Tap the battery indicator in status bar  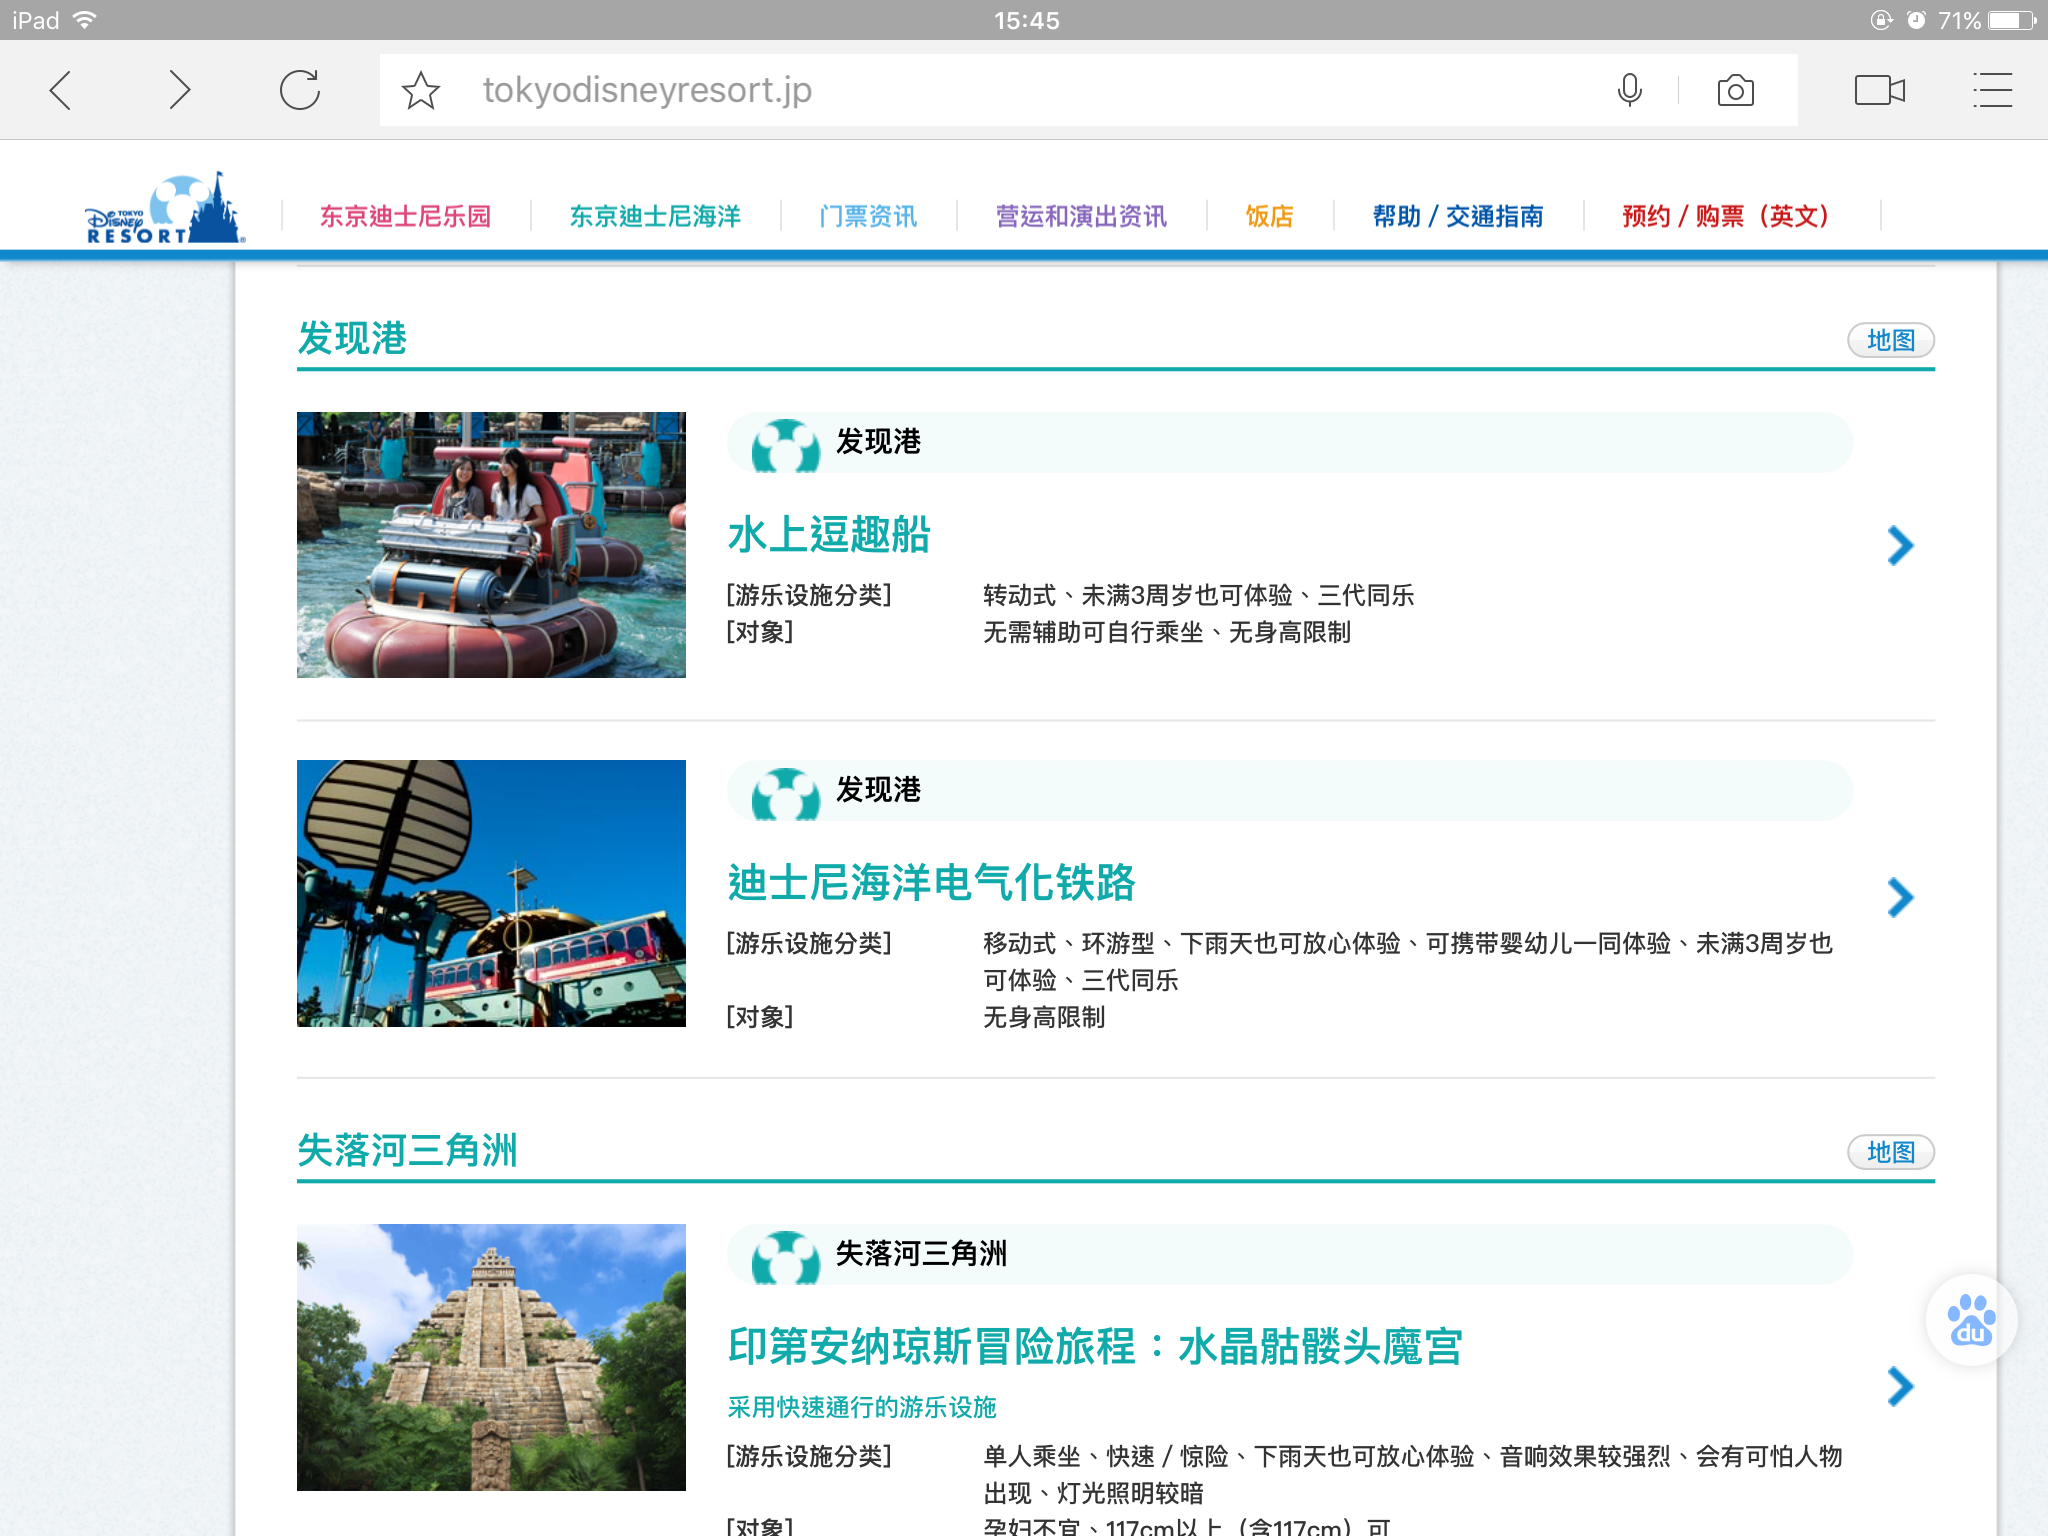tap(2012, 20)
